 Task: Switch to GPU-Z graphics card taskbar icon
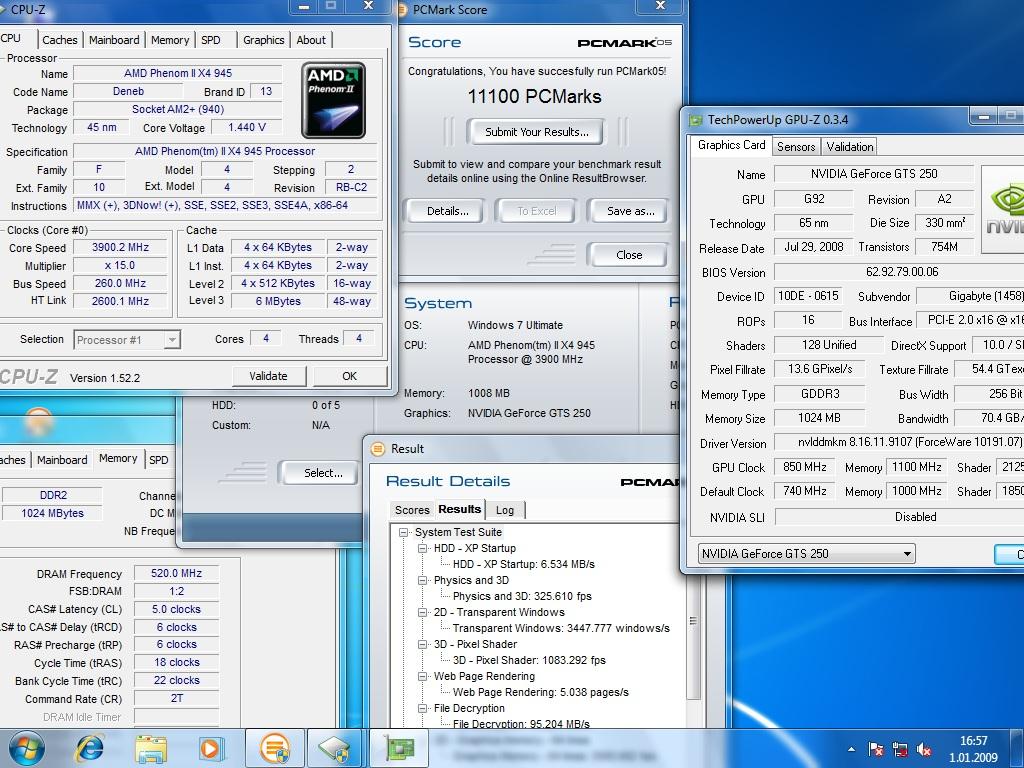(398, 748)
